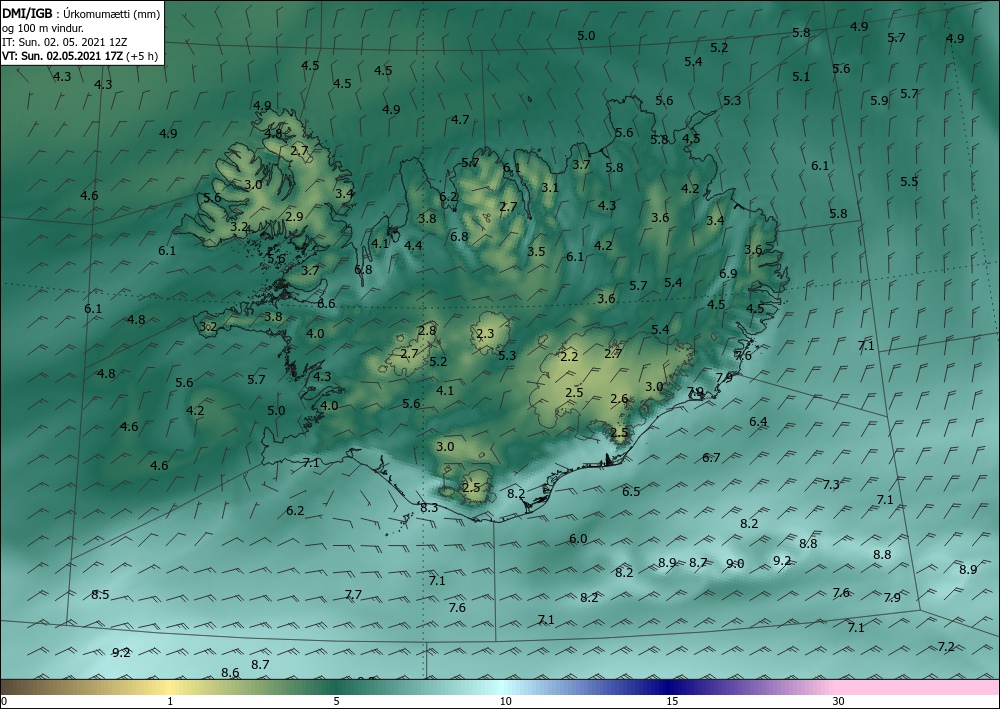Click the map value '6.9'

(x=728, y=274)
